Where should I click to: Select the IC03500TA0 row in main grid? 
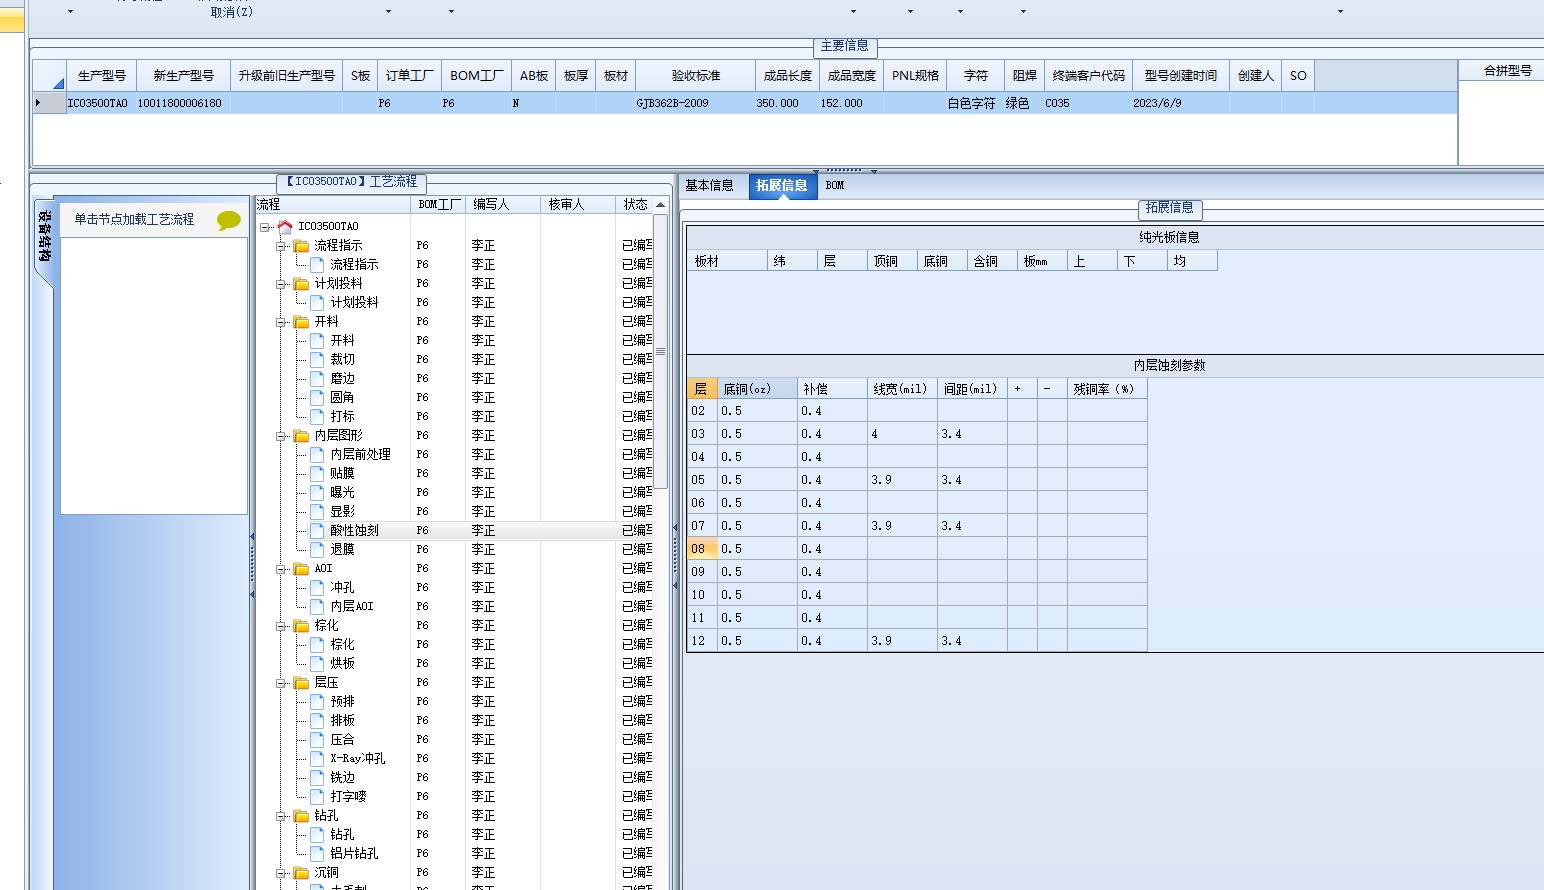click(x=745, y=103)
